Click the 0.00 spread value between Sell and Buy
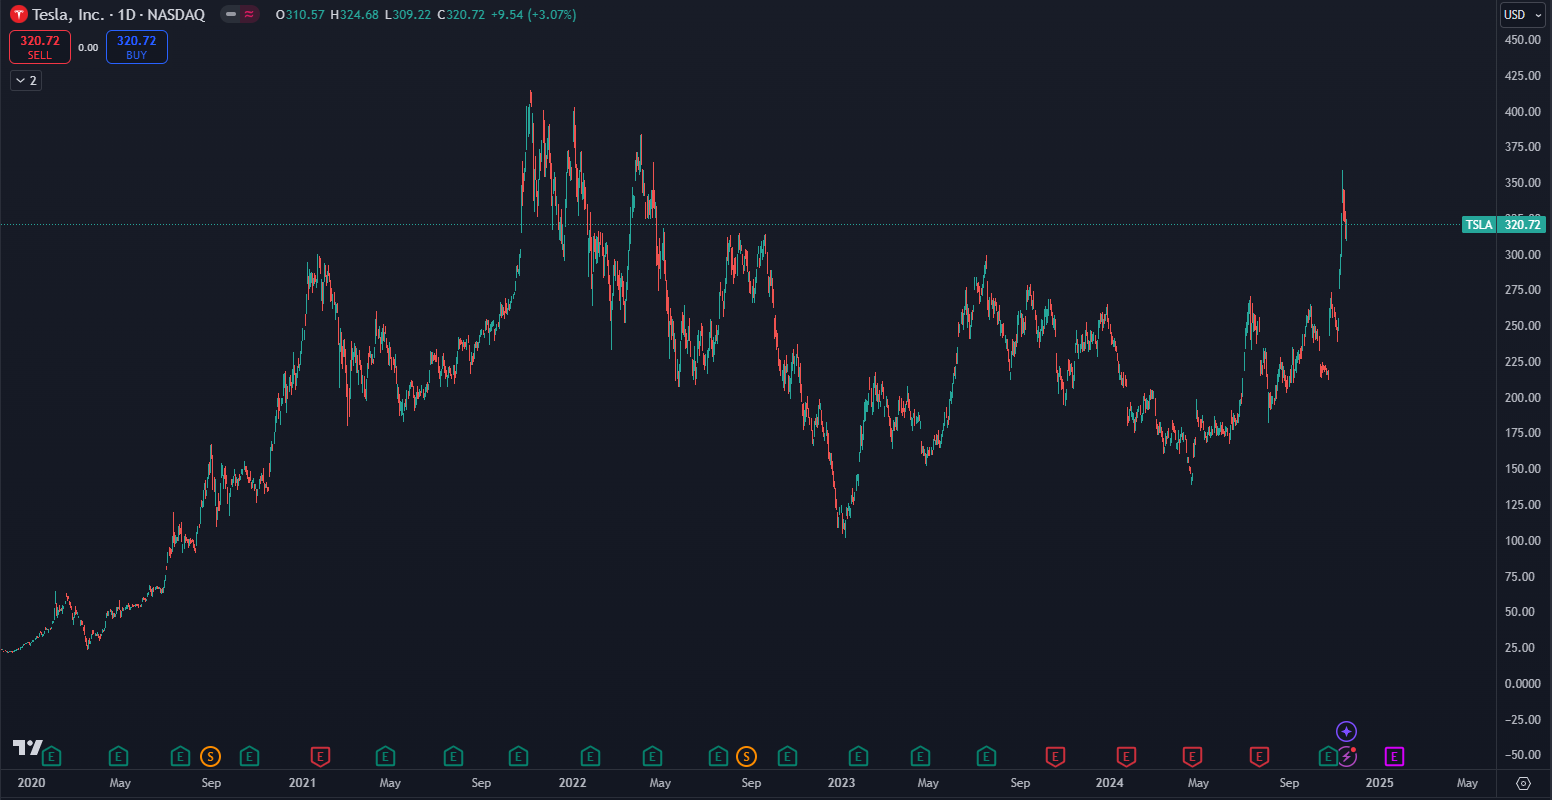The height and width of the screenshot is (800, 1552). [x=88, y=47]
